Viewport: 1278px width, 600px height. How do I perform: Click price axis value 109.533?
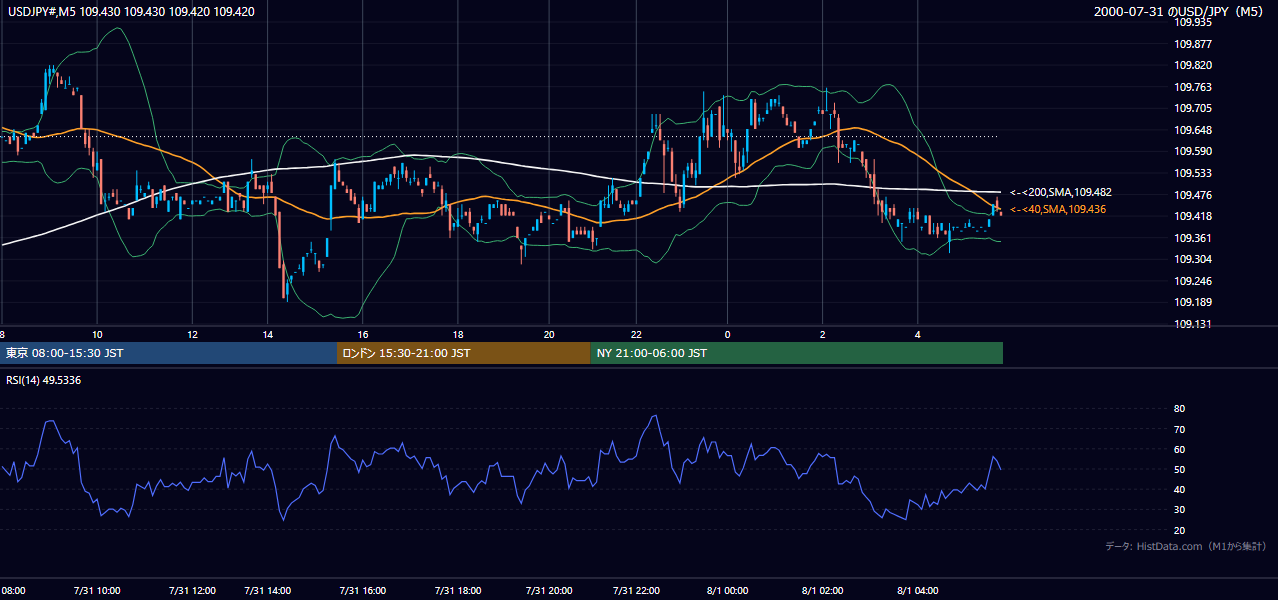pos(1193,174)
